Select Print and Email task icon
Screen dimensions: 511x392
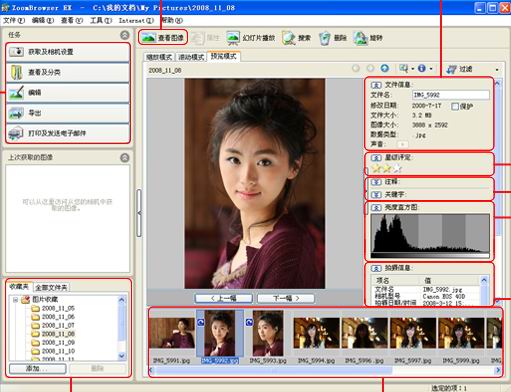point(16,133)
